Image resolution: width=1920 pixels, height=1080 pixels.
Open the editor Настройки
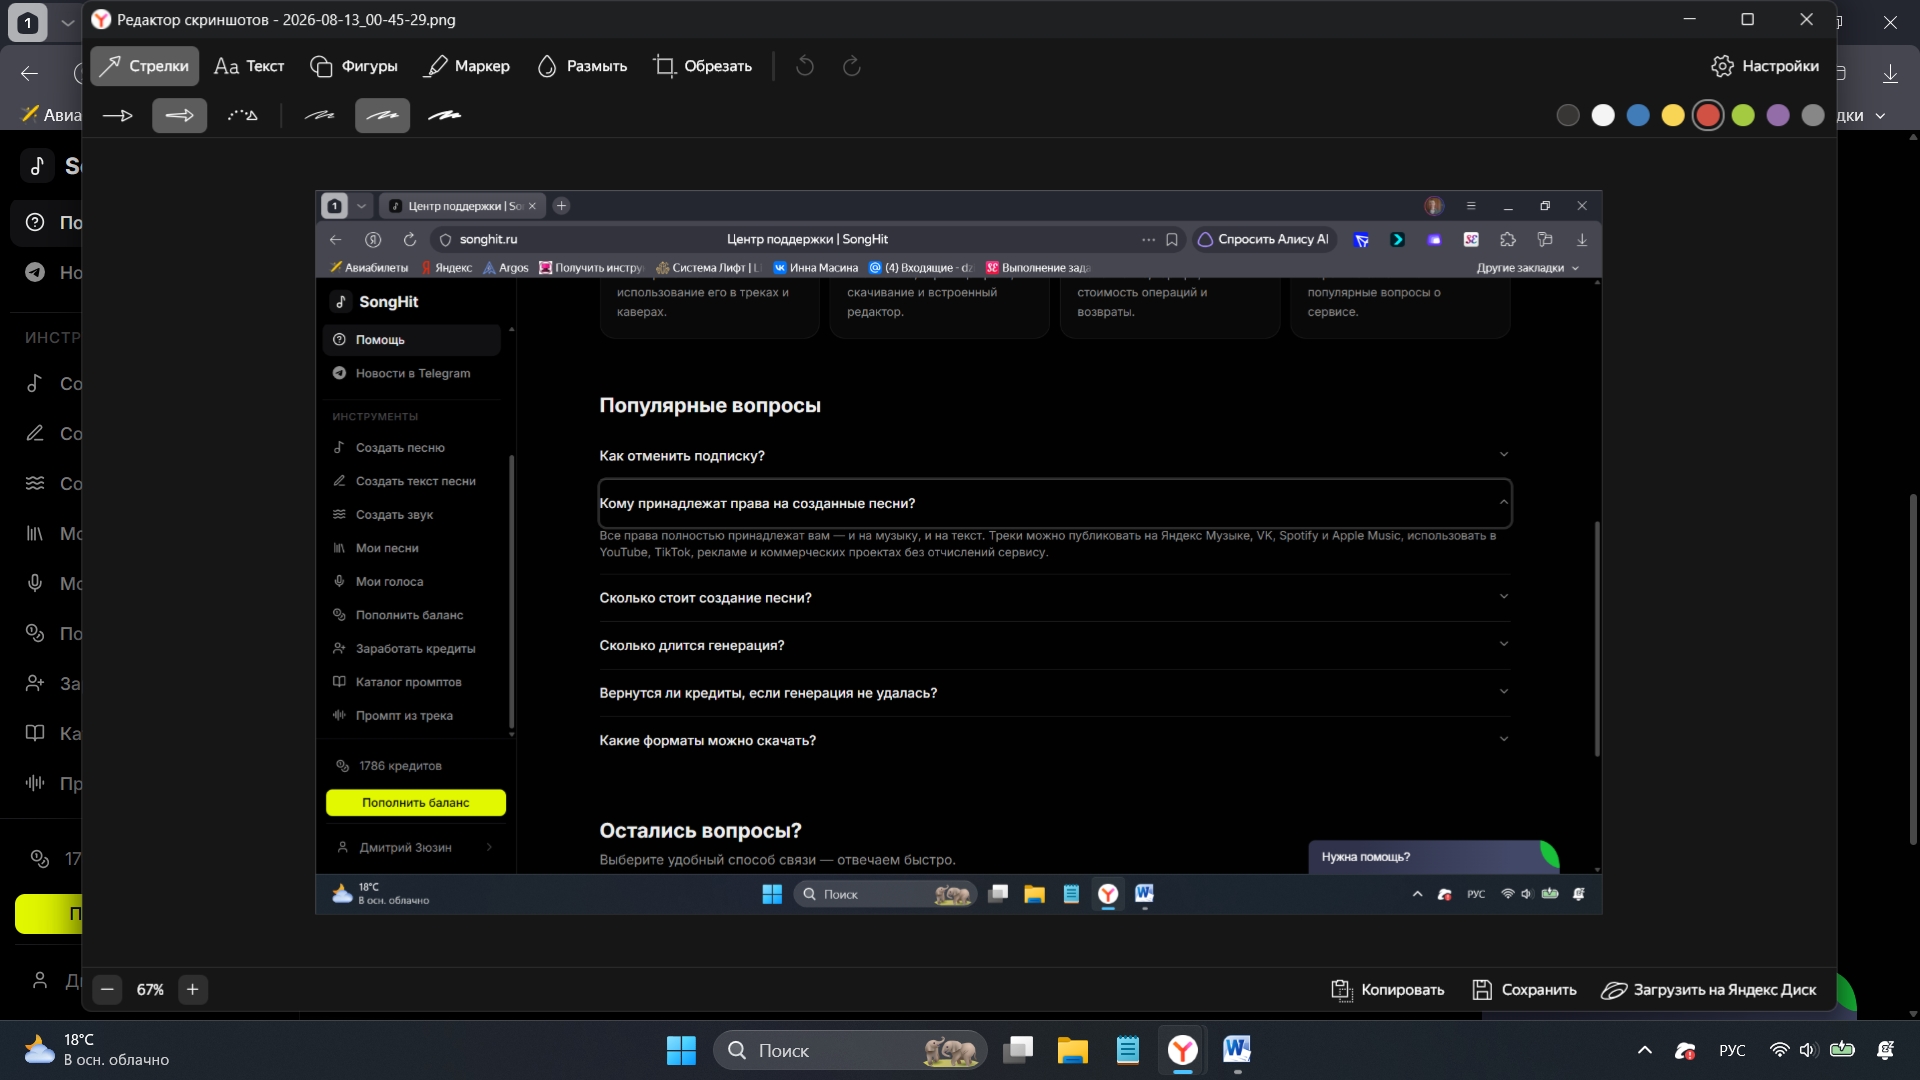coord(1765,66)
